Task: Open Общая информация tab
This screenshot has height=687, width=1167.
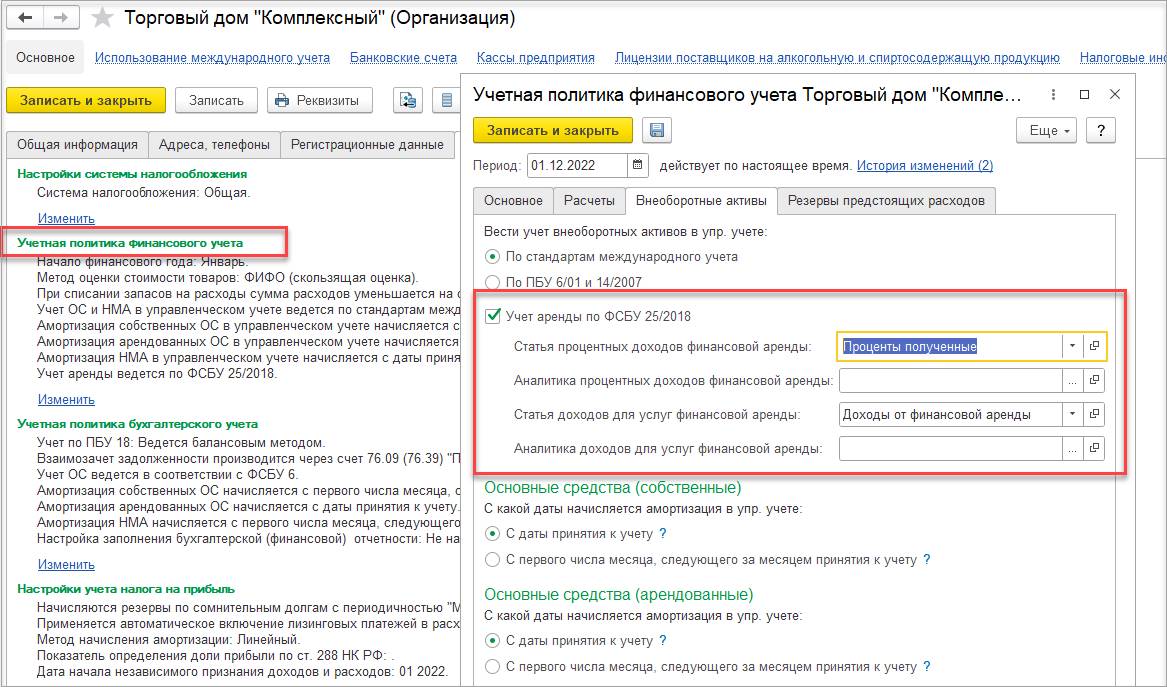Action: [77, 144]
